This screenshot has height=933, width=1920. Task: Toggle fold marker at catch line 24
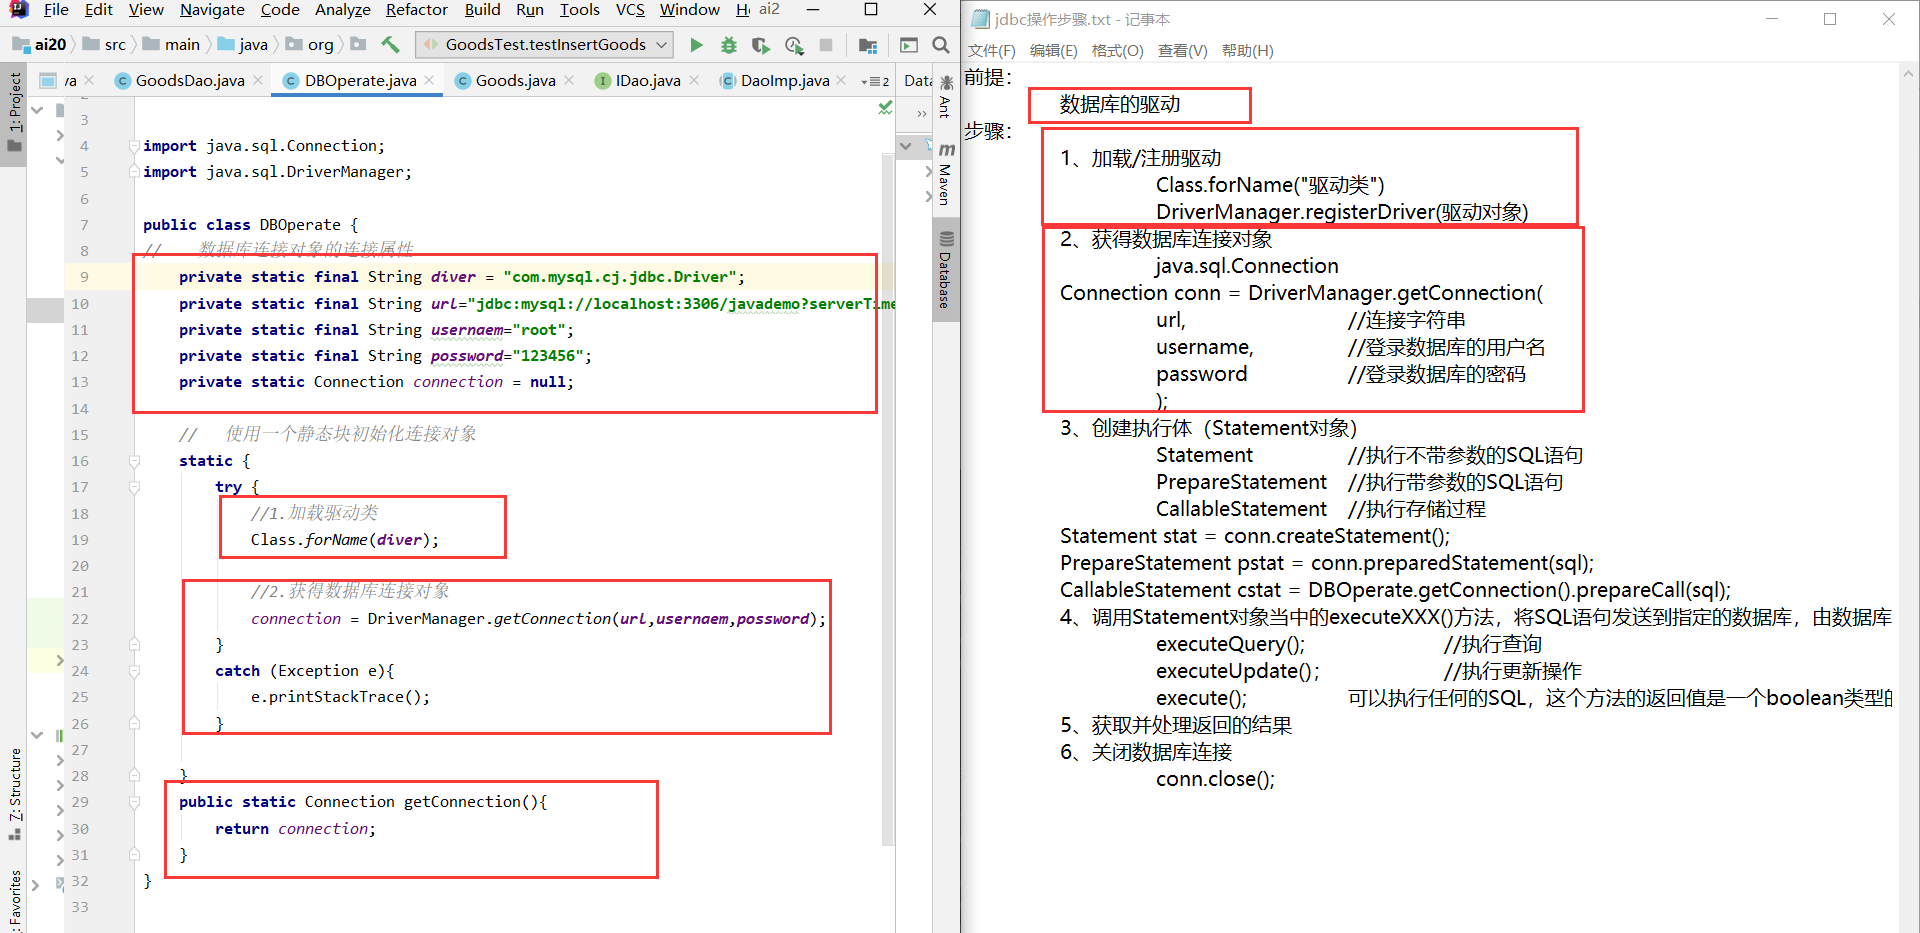pyautogui.click(x=134, y=671)
